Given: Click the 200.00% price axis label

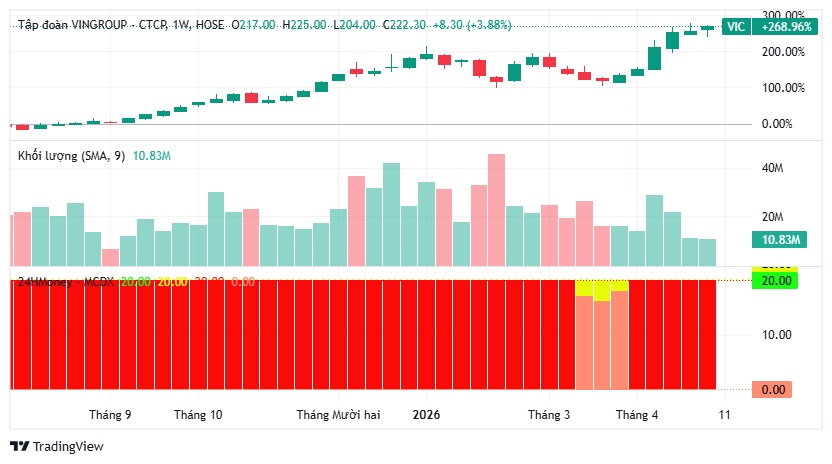Looking at the screenshot, I should click(783, 52).
